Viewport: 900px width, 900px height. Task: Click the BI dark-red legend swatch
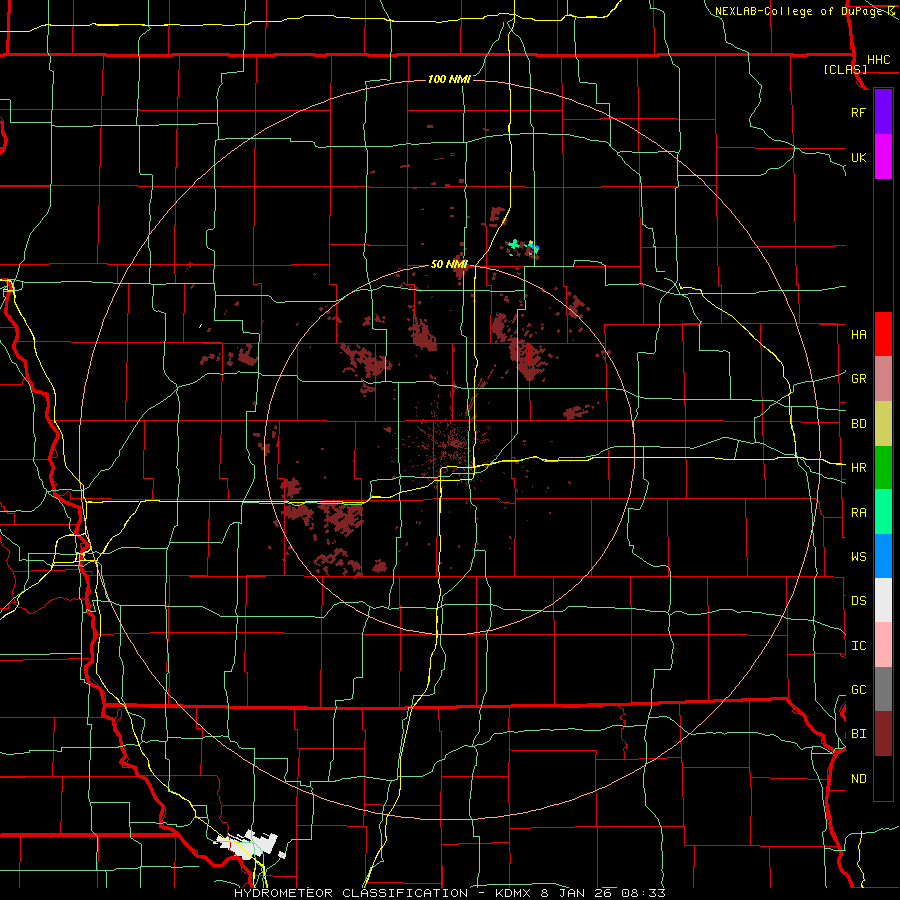(x=883, y=734)
